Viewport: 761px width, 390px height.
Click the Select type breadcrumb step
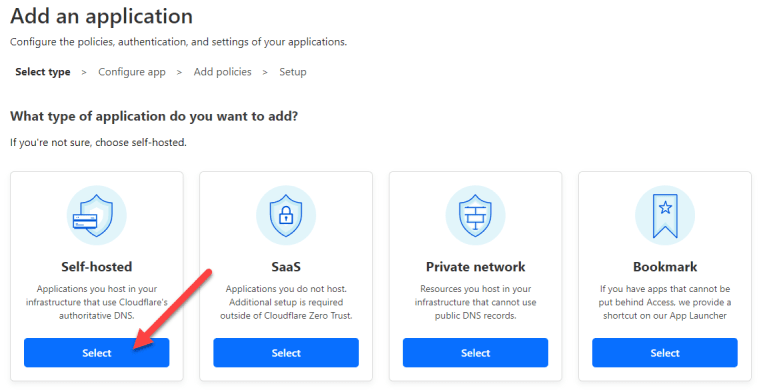tap(43, 72)
